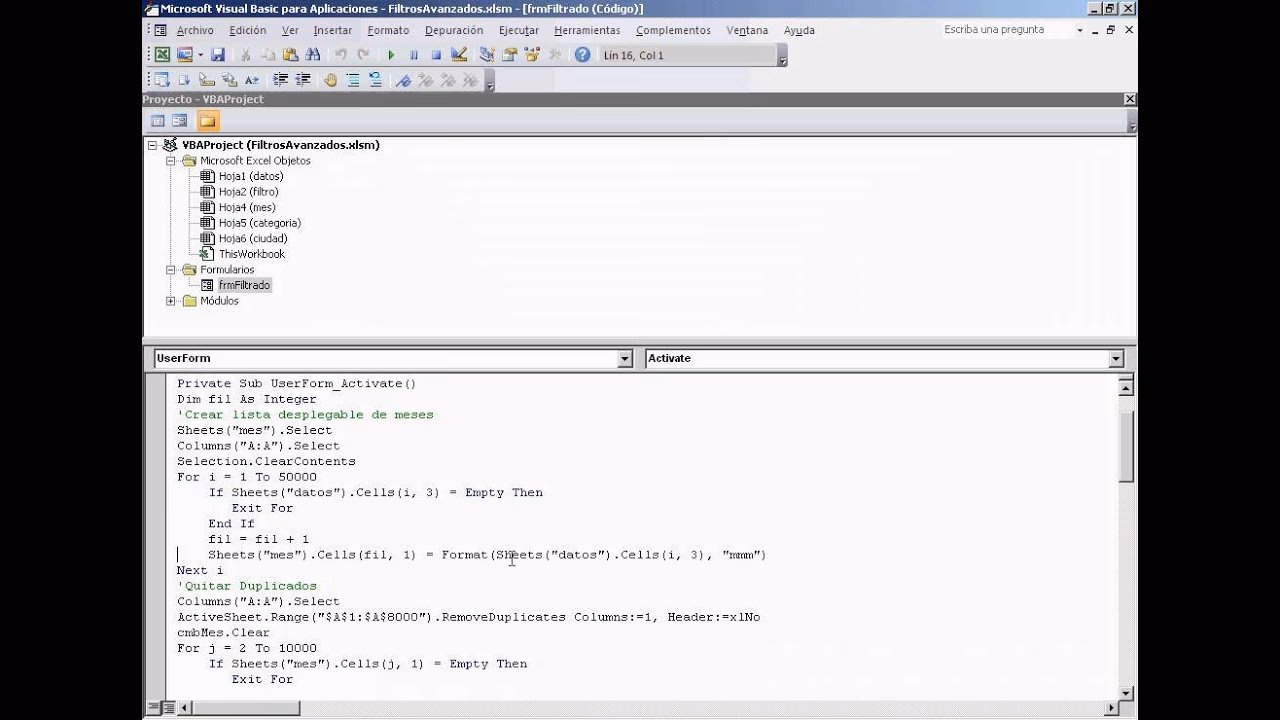Click the Break (pause) icon
Viewport: 1280px width, 720px height.
click(x=414, y=55)
